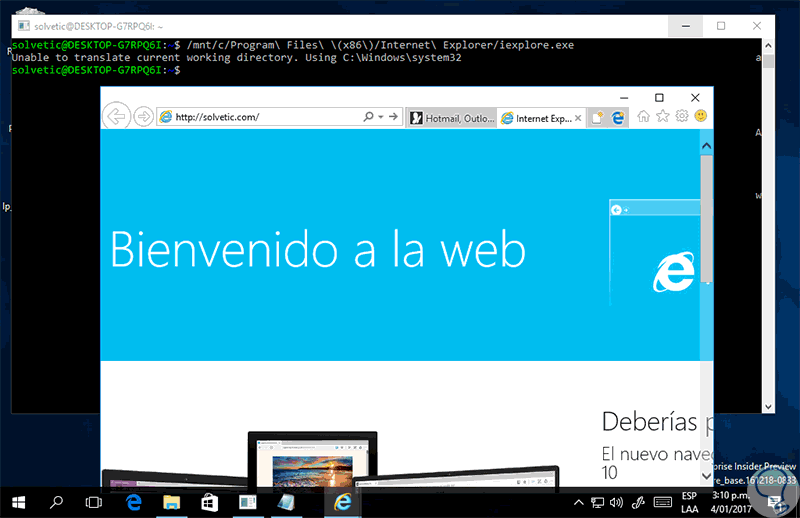Click the address bar search magnifier
800x518 pixels.
[x=368, y=117]
